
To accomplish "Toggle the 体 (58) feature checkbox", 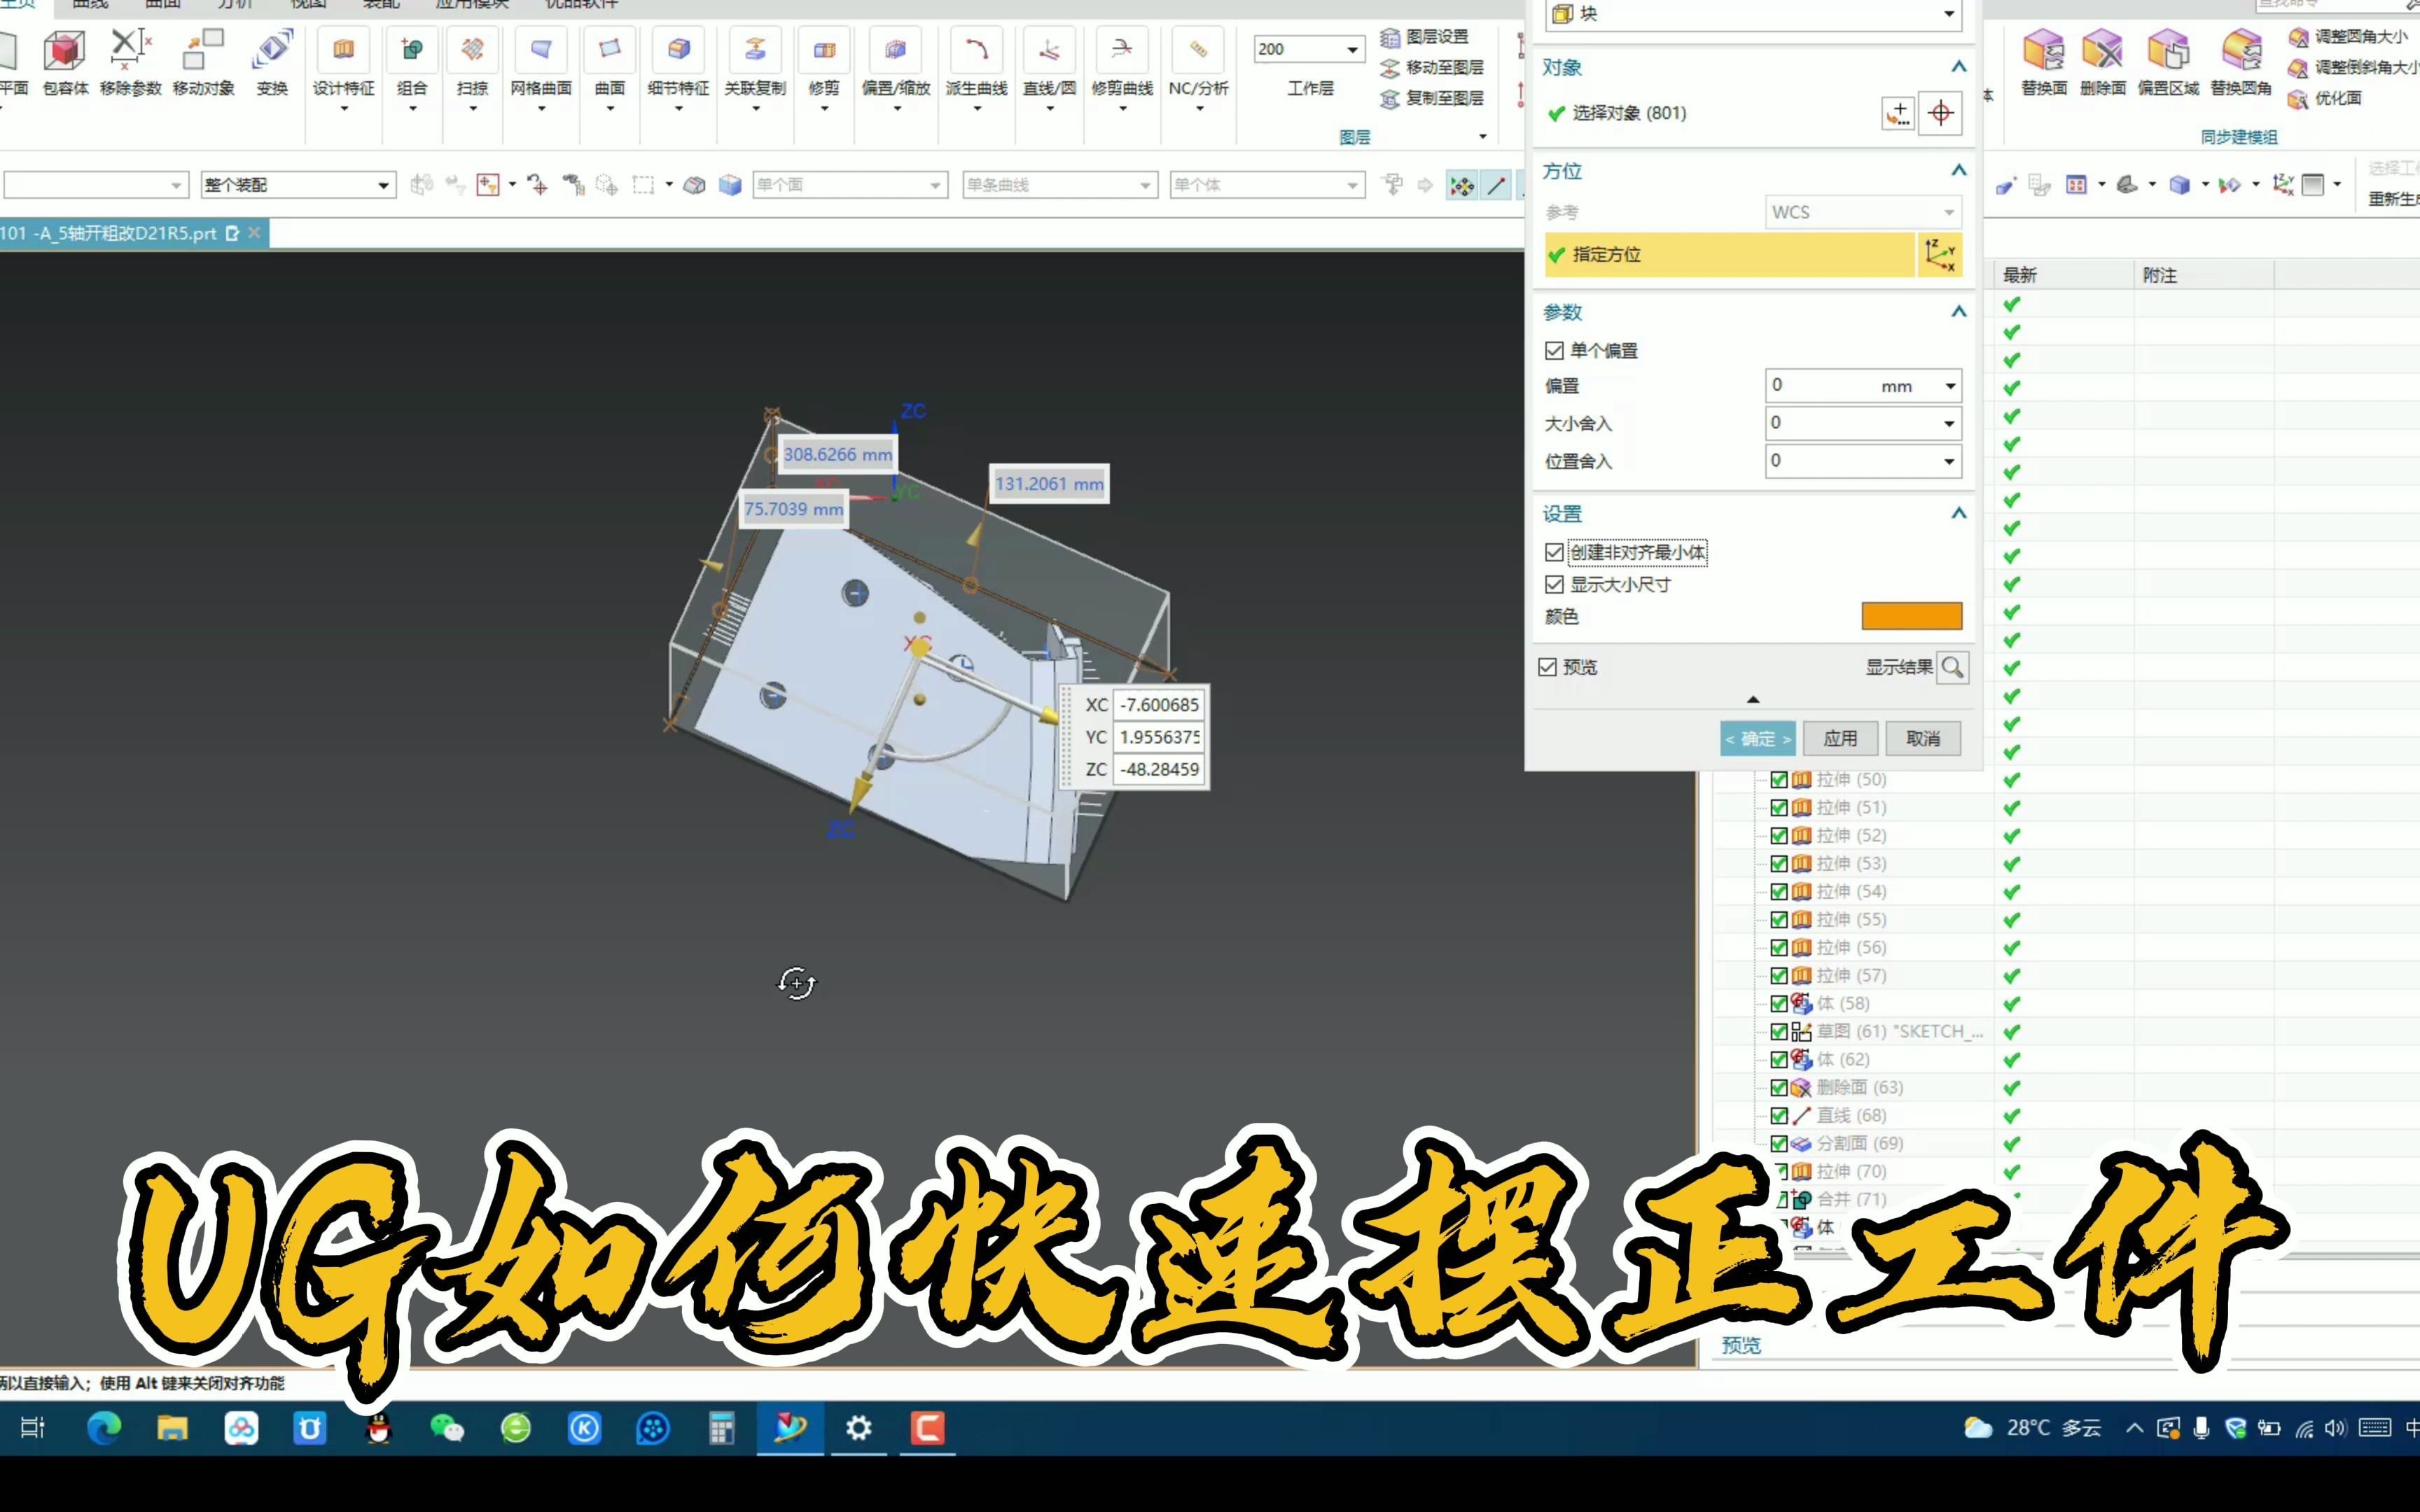I will click(1779, 1004).
